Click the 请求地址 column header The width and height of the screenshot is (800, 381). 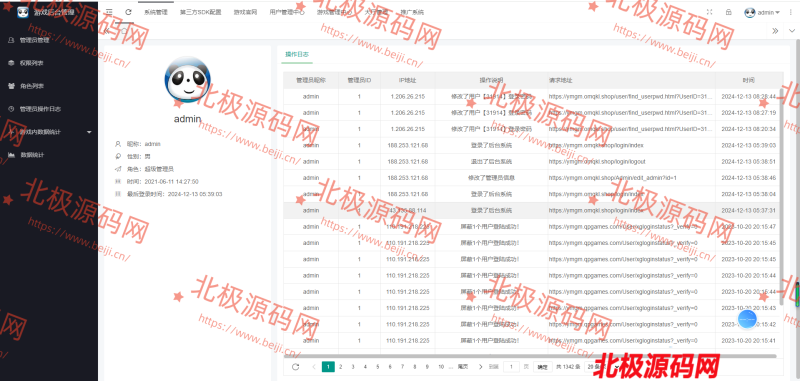pyautogui.click(x=632, y=80)
